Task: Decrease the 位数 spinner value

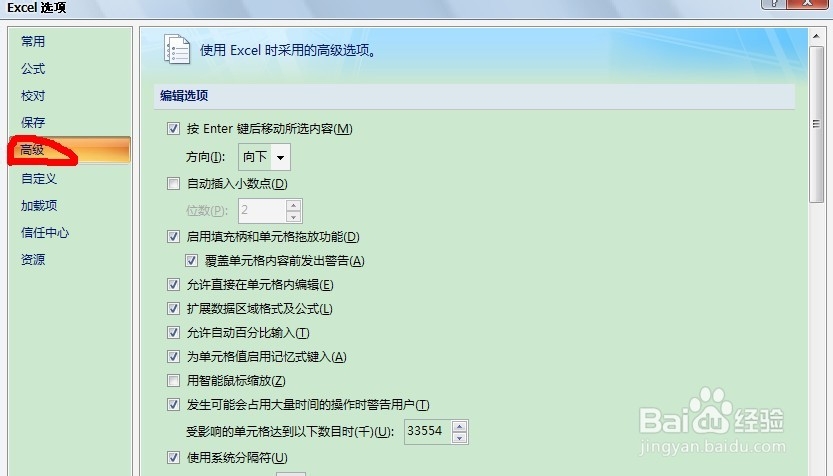Action: coord(294,216)
